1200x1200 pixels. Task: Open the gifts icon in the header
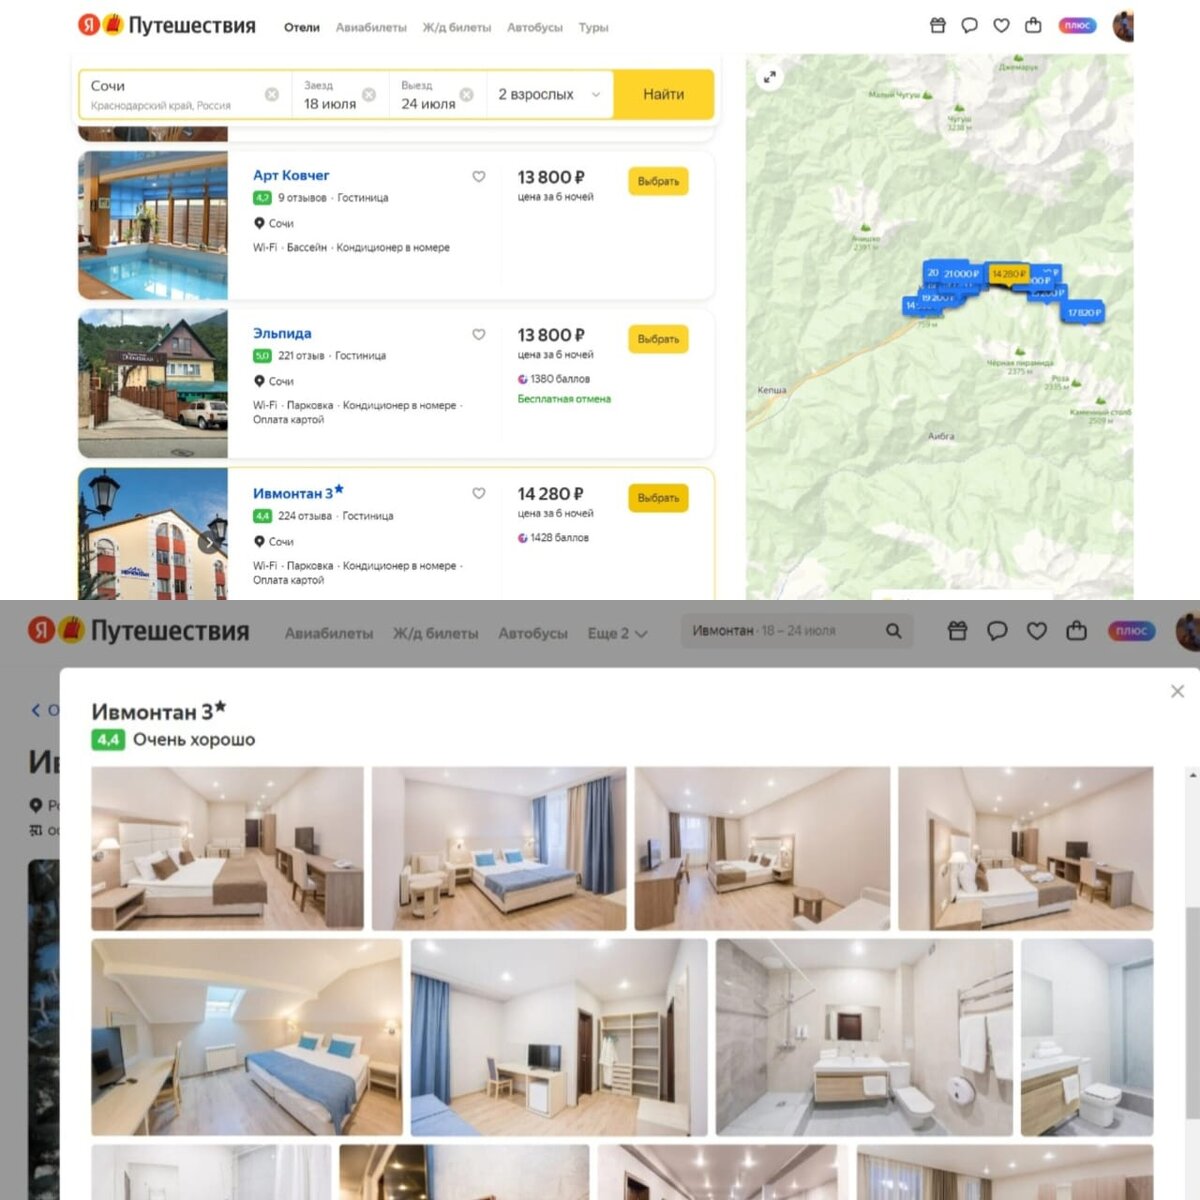[937, 26]
